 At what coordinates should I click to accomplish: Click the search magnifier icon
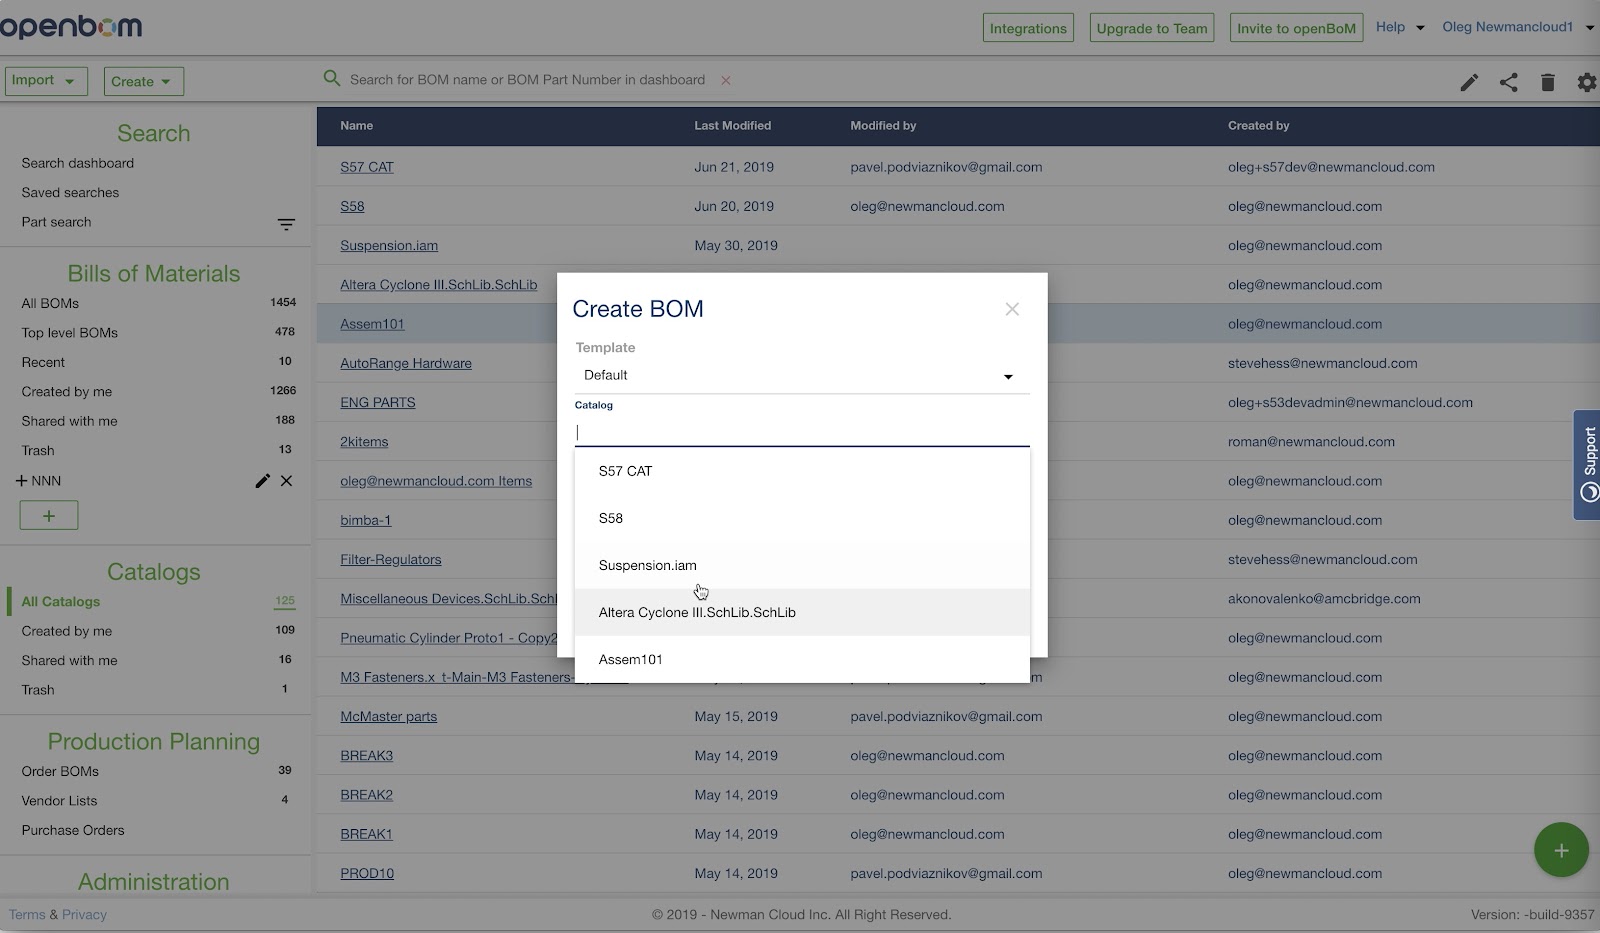pos(332,78)
